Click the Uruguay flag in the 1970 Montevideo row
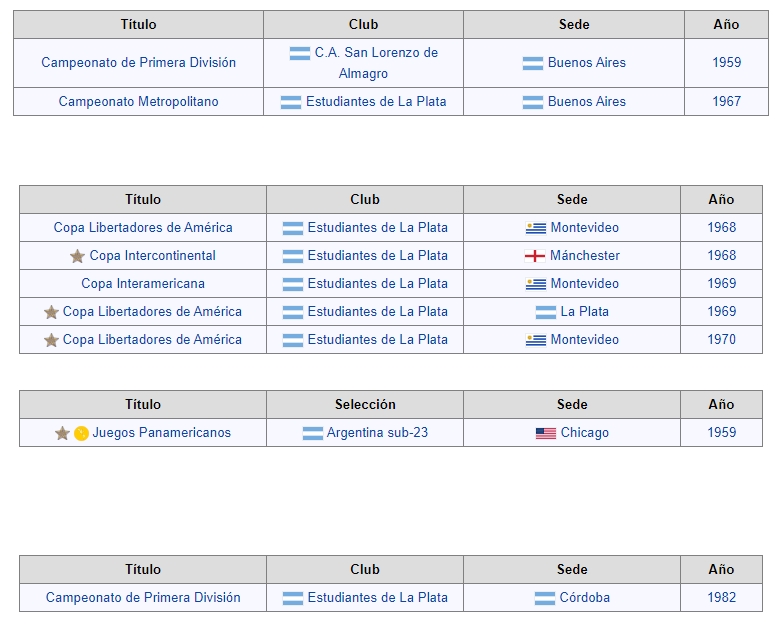This screenshot has height=628, width=776. [x=536, y=340]
